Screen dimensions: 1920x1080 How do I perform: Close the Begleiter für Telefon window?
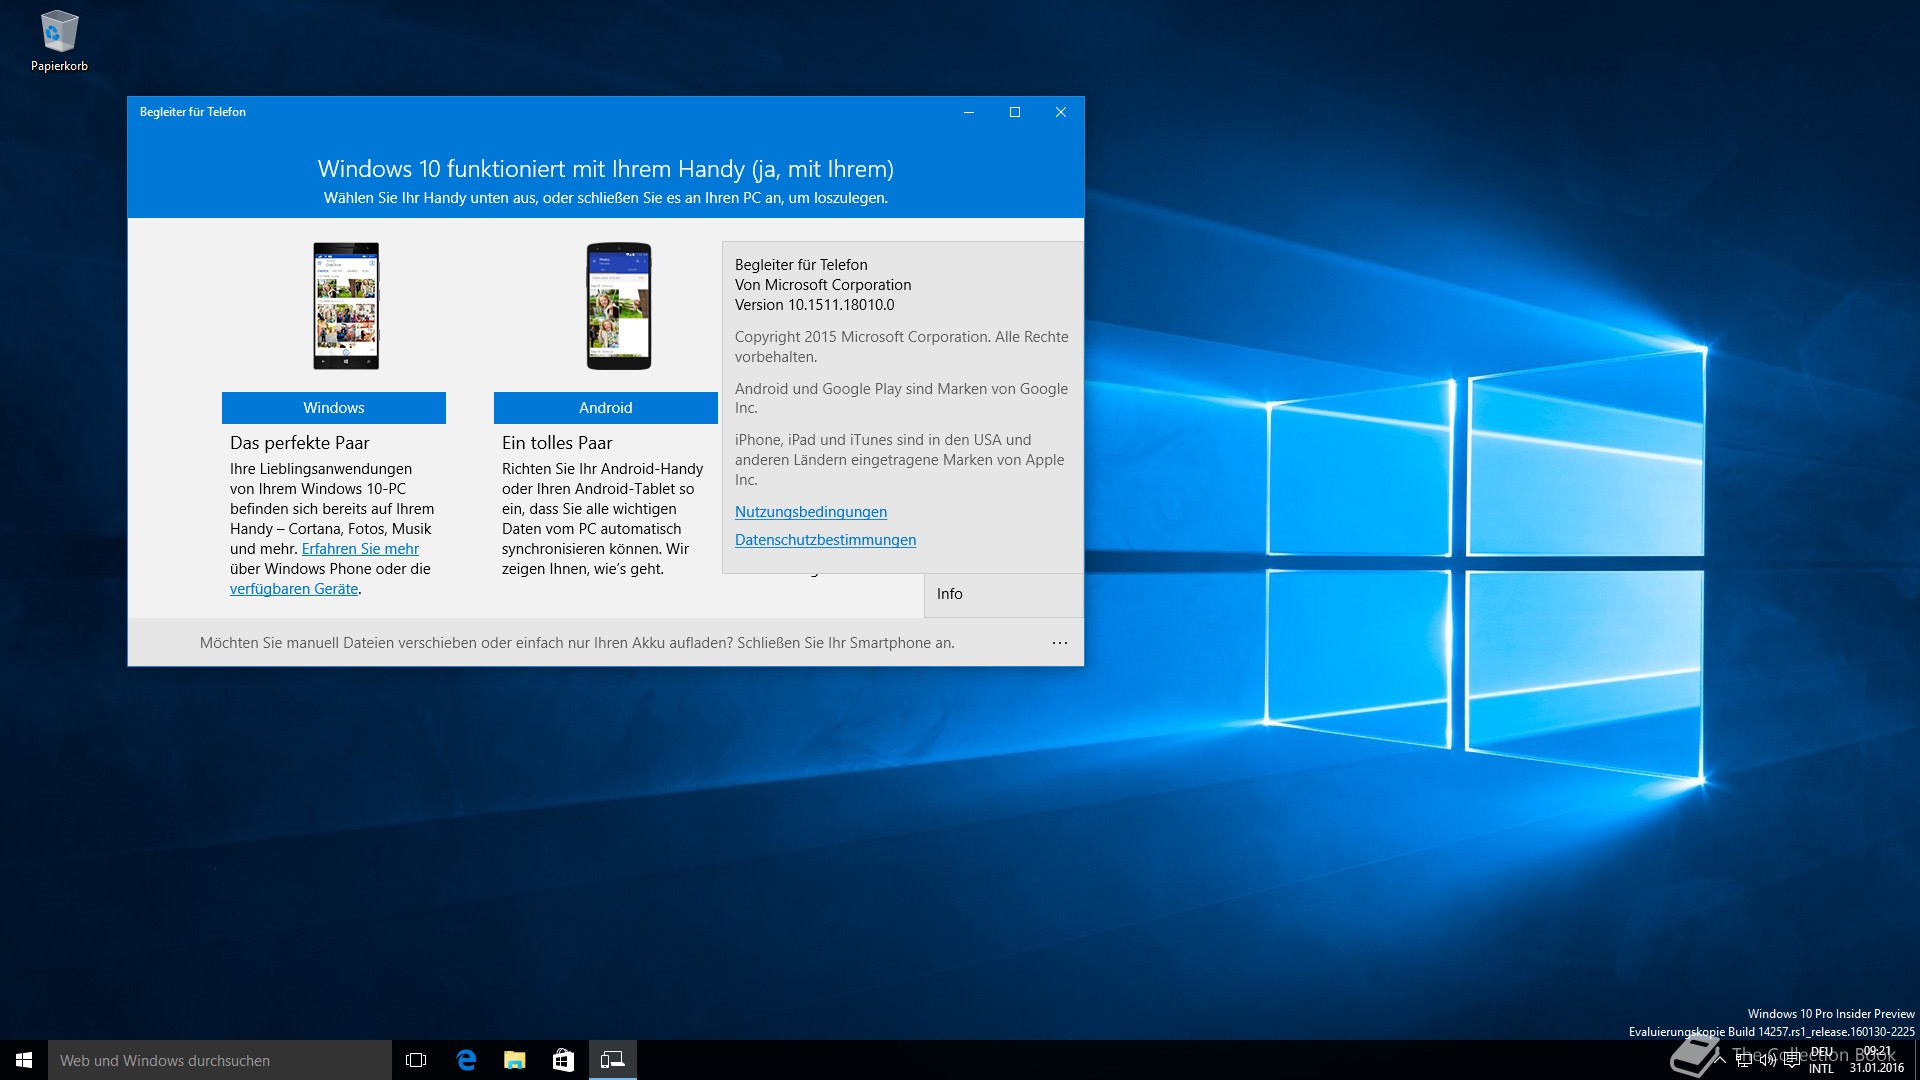point(1061,112)
